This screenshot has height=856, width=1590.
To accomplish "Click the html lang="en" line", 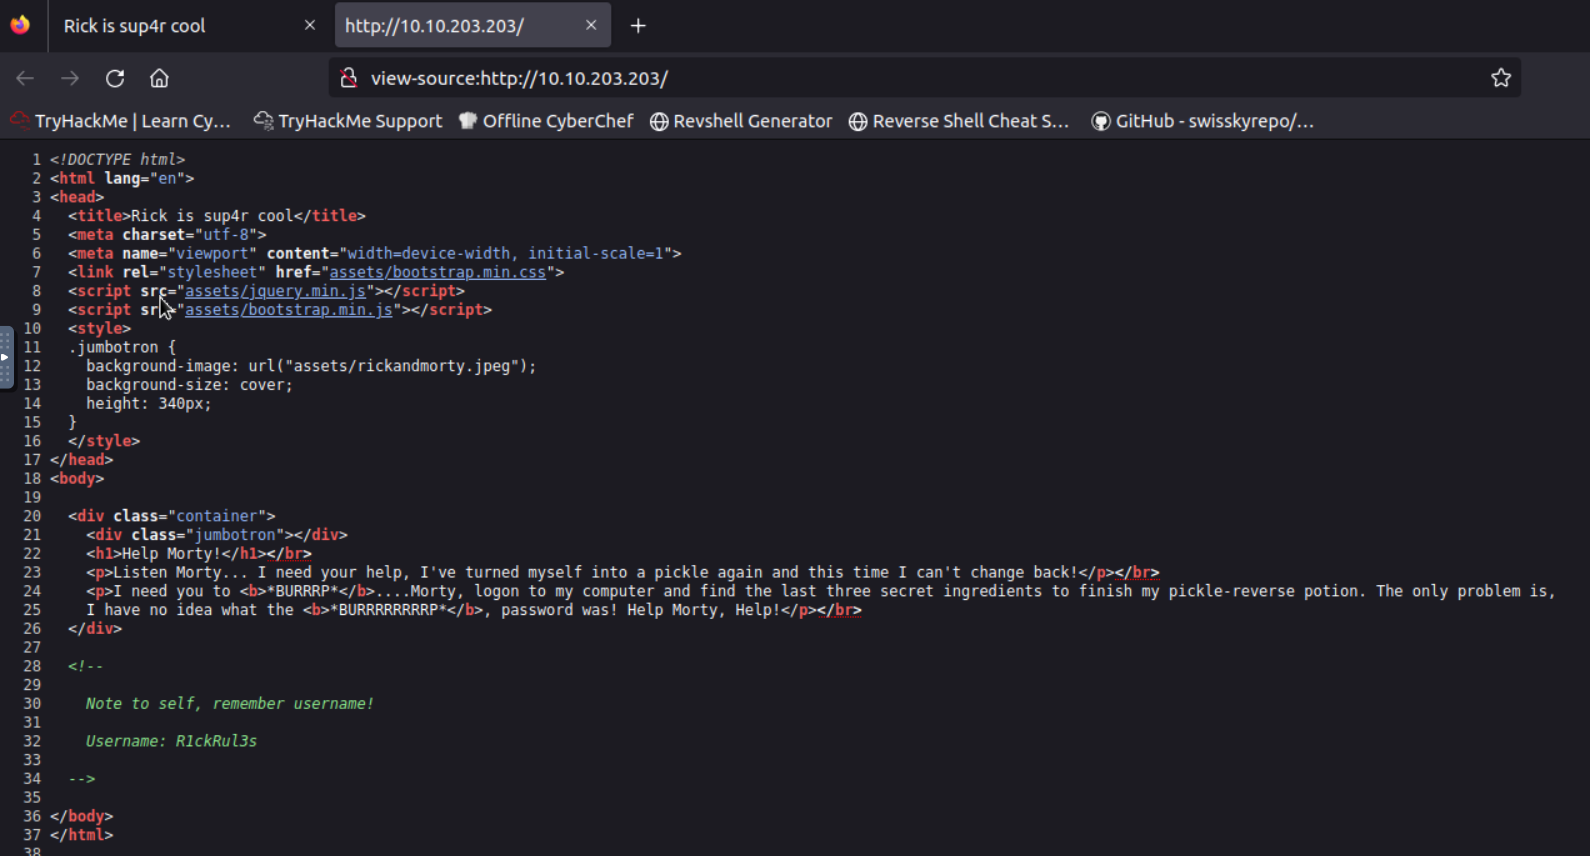I will pos(122,178).
